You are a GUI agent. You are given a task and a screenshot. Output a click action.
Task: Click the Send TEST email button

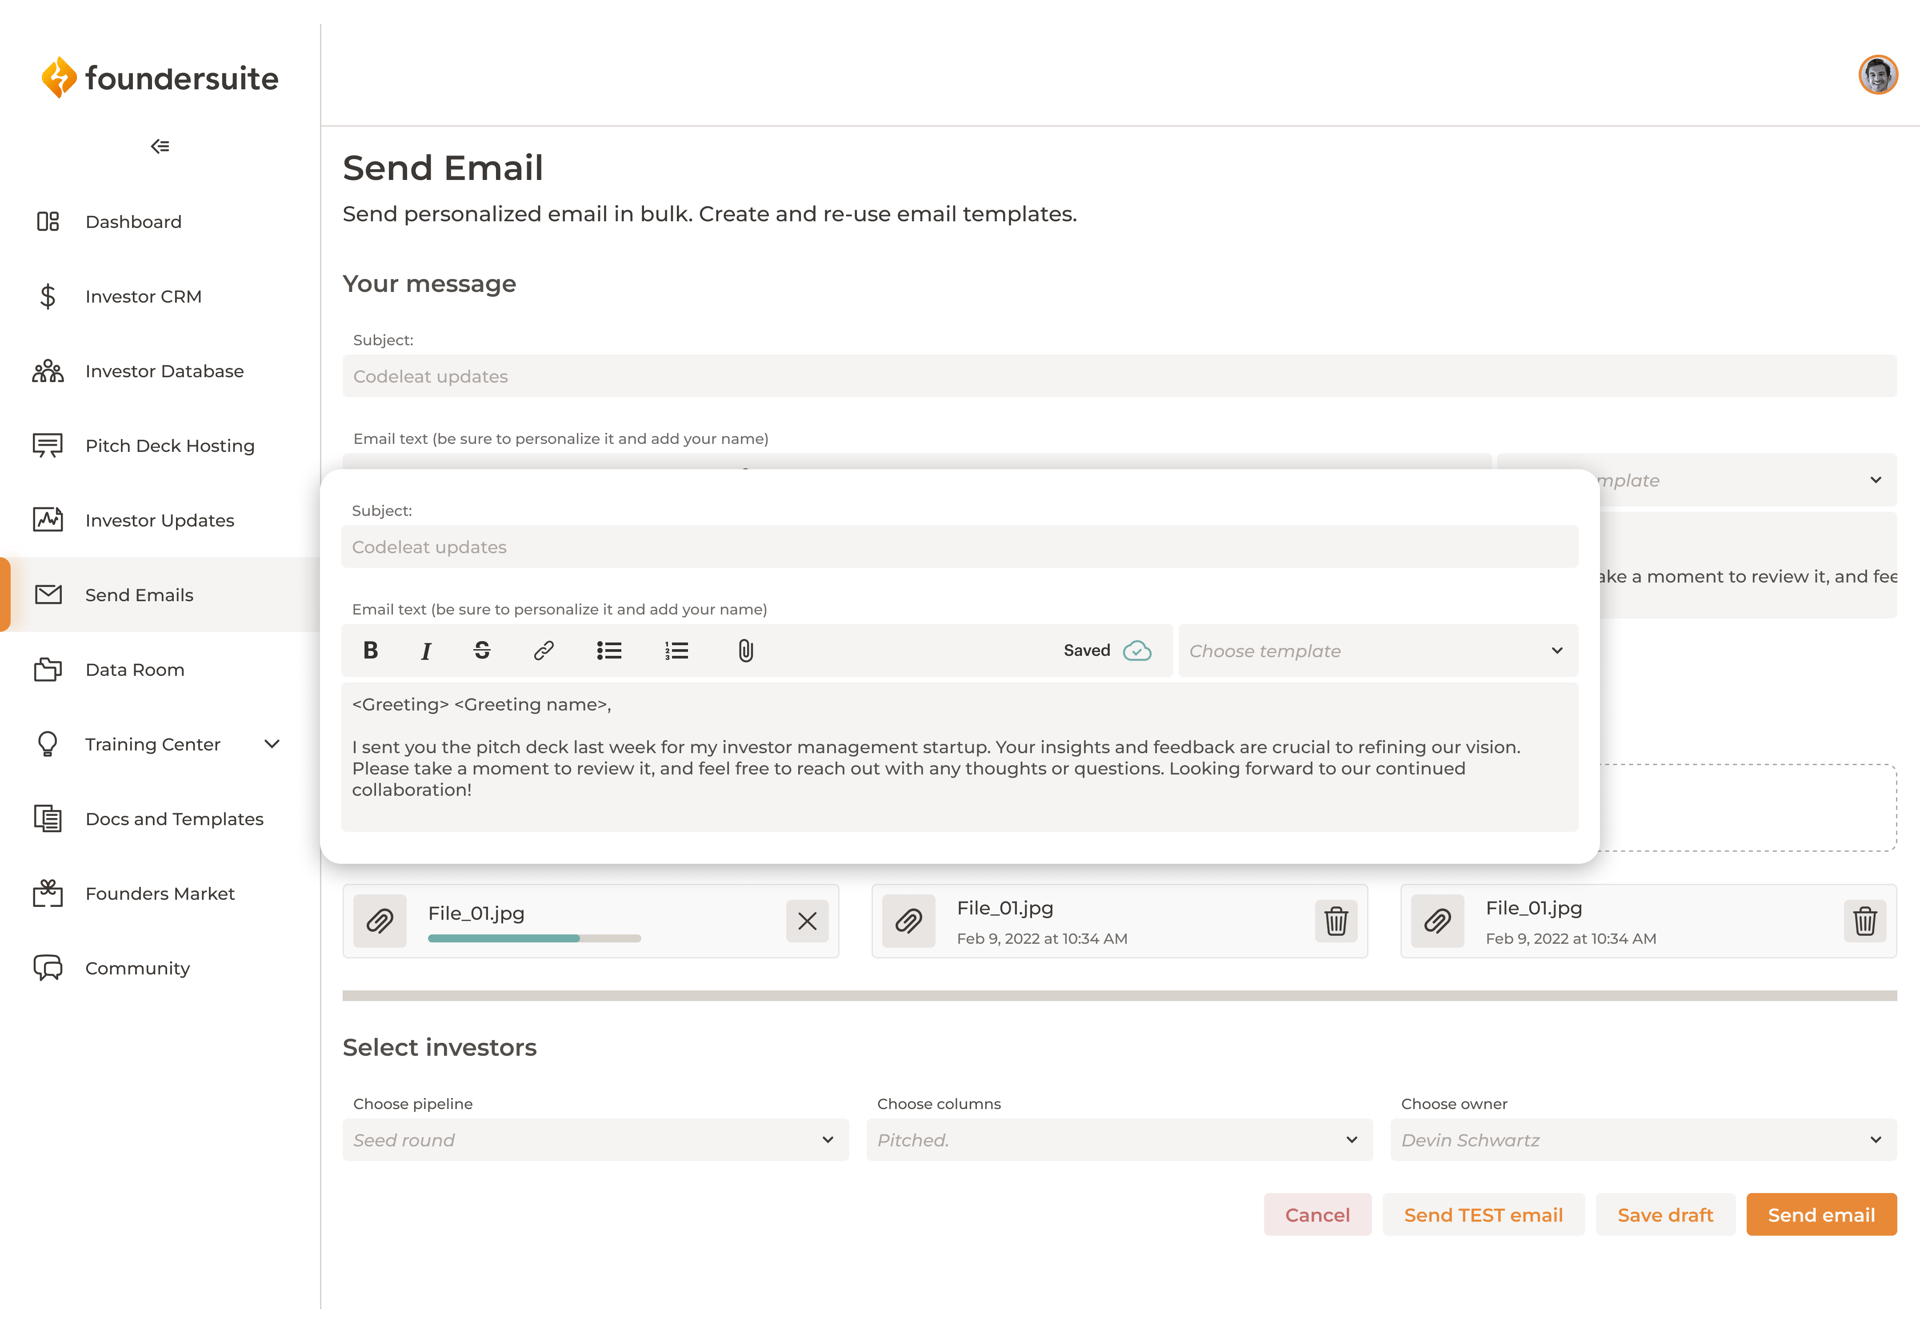(x=1482, y=1213)
